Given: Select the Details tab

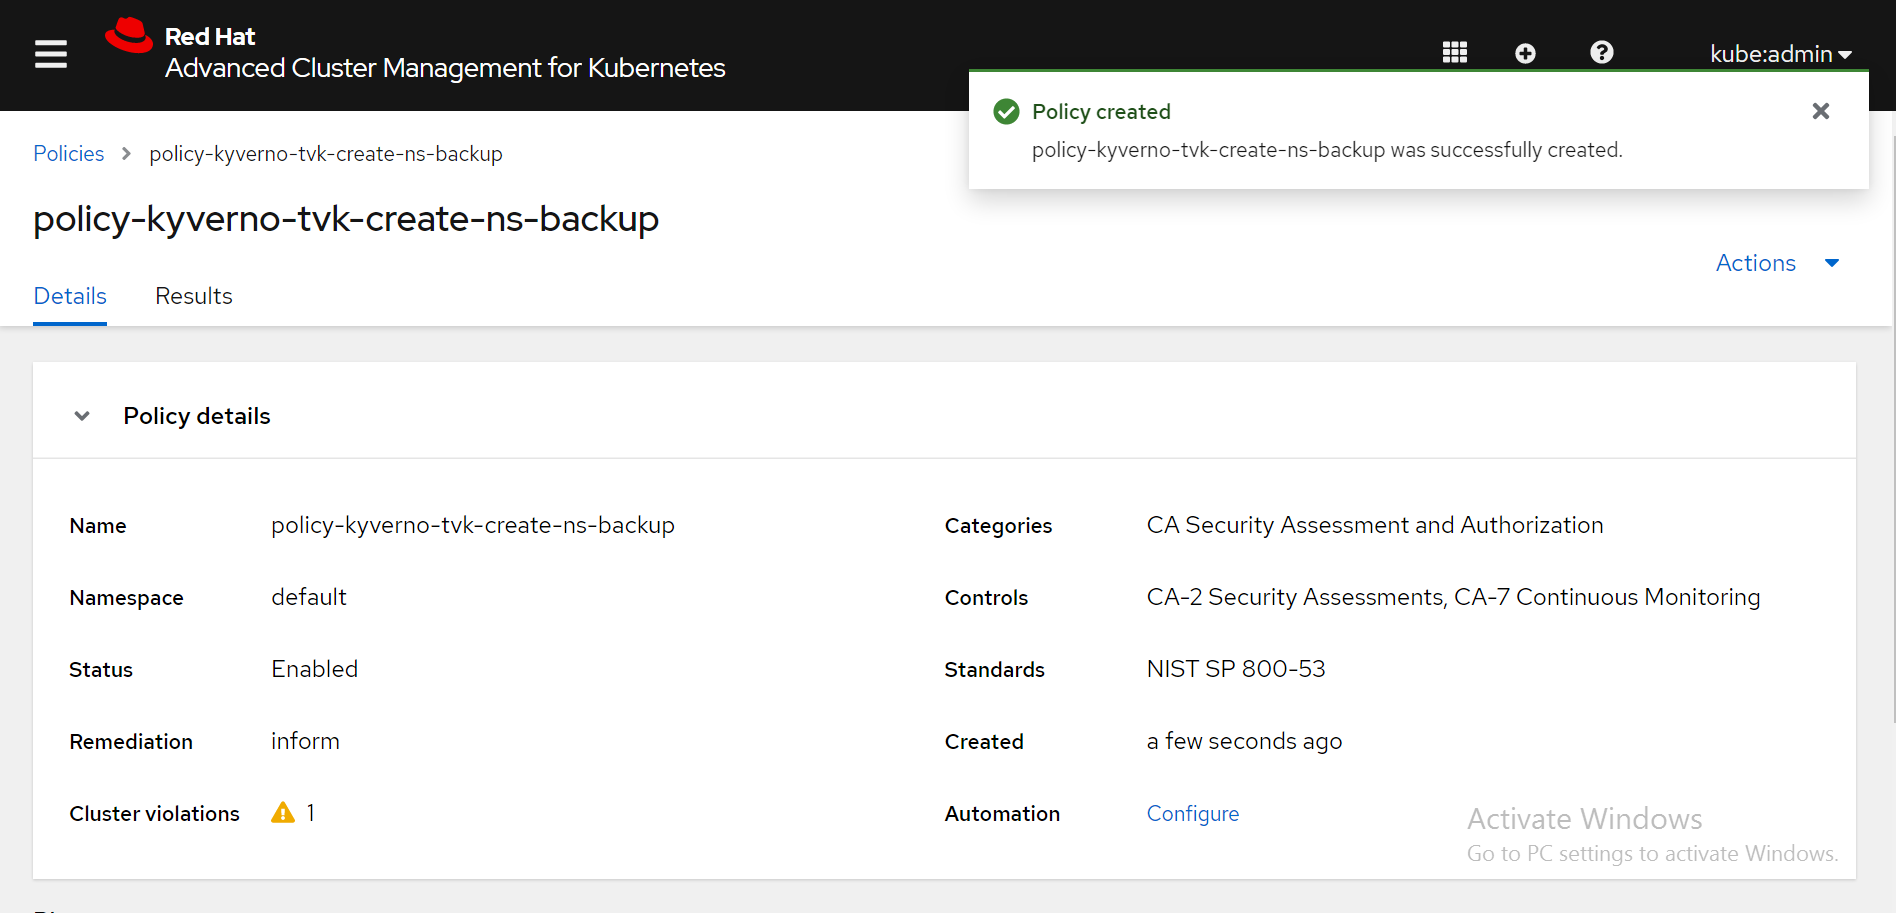Looking at the screenshot, I should click(70, 296).
